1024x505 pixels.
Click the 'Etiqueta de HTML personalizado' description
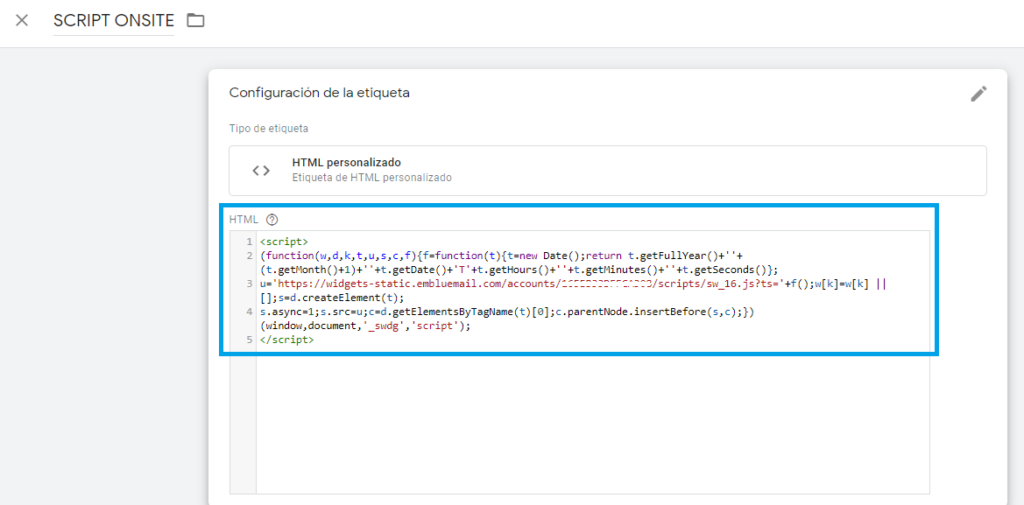(x=371, y=178)
